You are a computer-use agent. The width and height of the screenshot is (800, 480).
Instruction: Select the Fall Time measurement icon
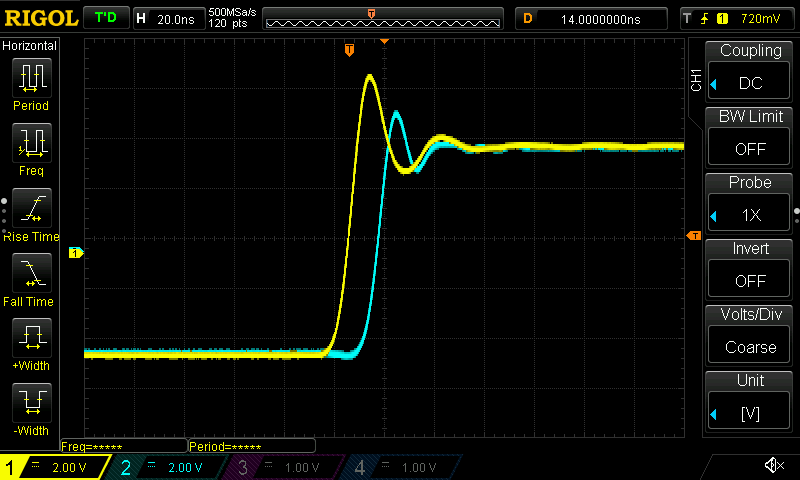pyautogui.click(x=32, y=273)
